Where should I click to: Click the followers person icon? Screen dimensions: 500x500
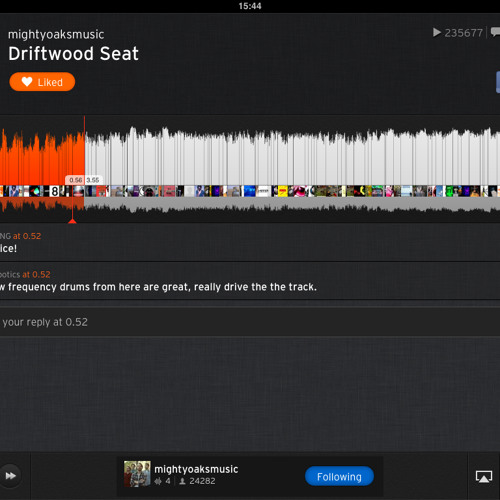point(182,481)
